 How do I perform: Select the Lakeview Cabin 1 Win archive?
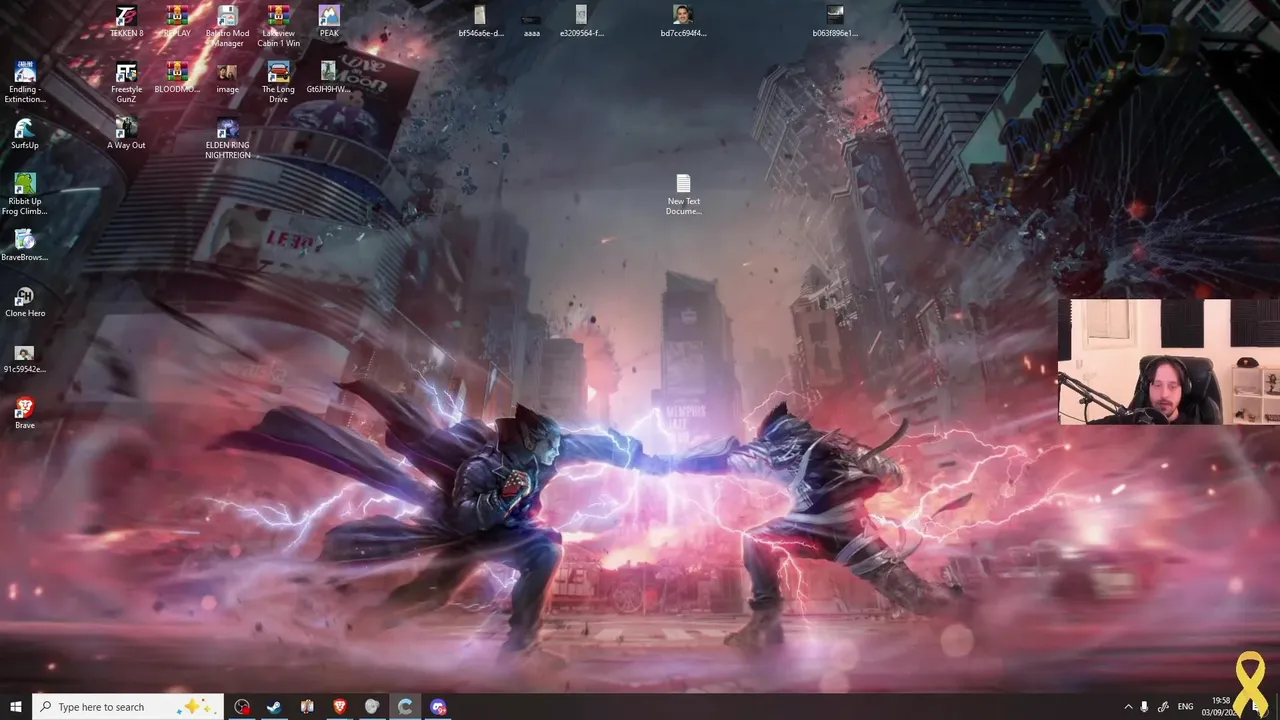pyautogui.click(x=279, y=26)
